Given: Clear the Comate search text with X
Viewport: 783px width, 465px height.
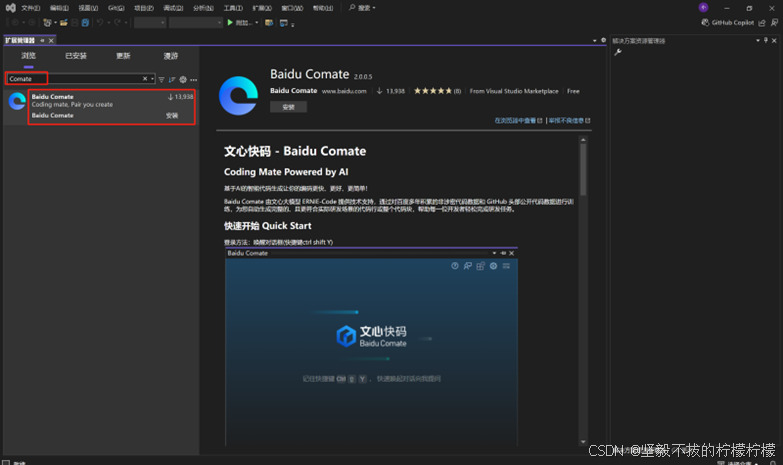Looking at the screenshot, I should pos(145,79).
